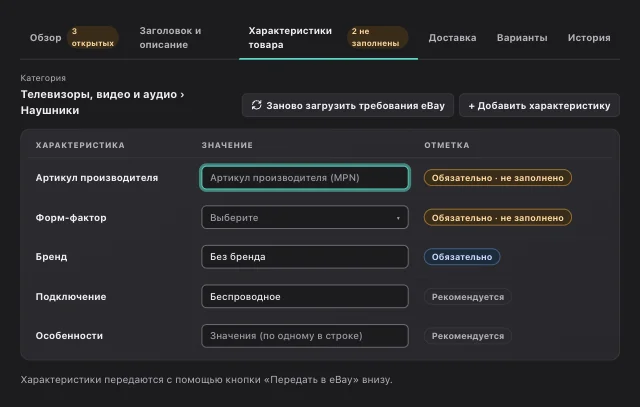Click the Особенности row label

[69, 336]
